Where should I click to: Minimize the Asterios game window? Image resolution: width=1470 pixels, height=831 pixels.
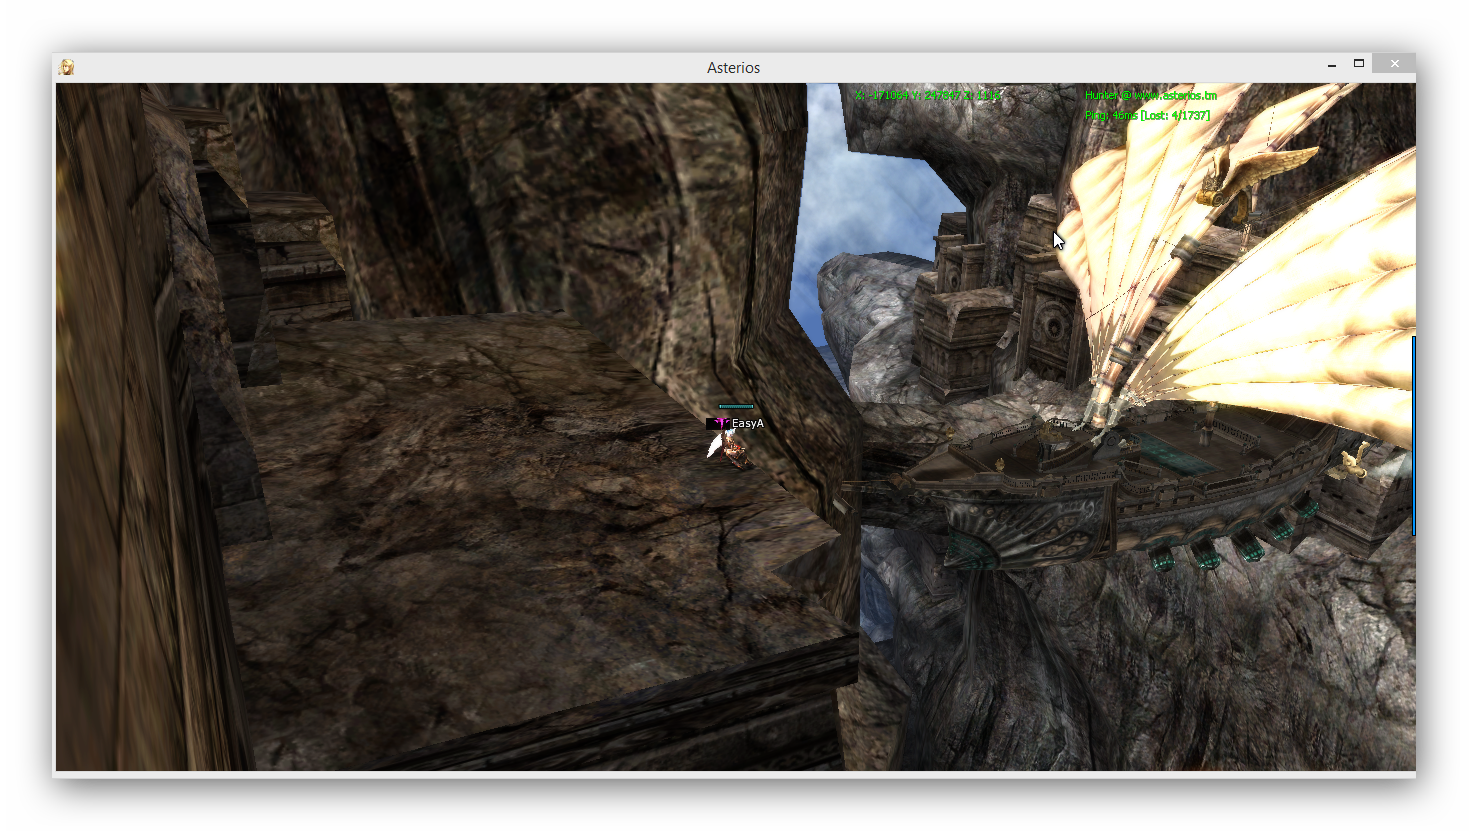[x=1331, y=64]
